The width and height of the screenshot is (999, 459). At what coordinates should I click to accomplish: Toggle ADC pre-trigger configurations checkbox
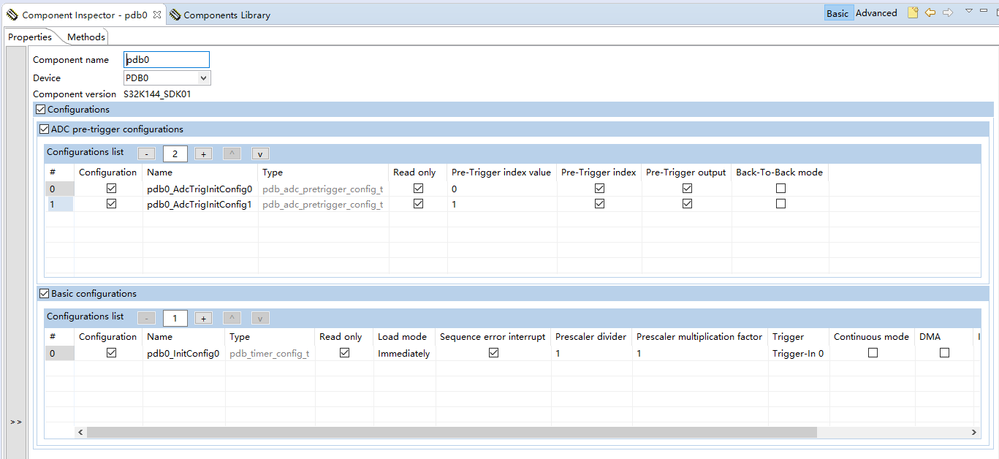pyautogui.click(x=44, y=129)
